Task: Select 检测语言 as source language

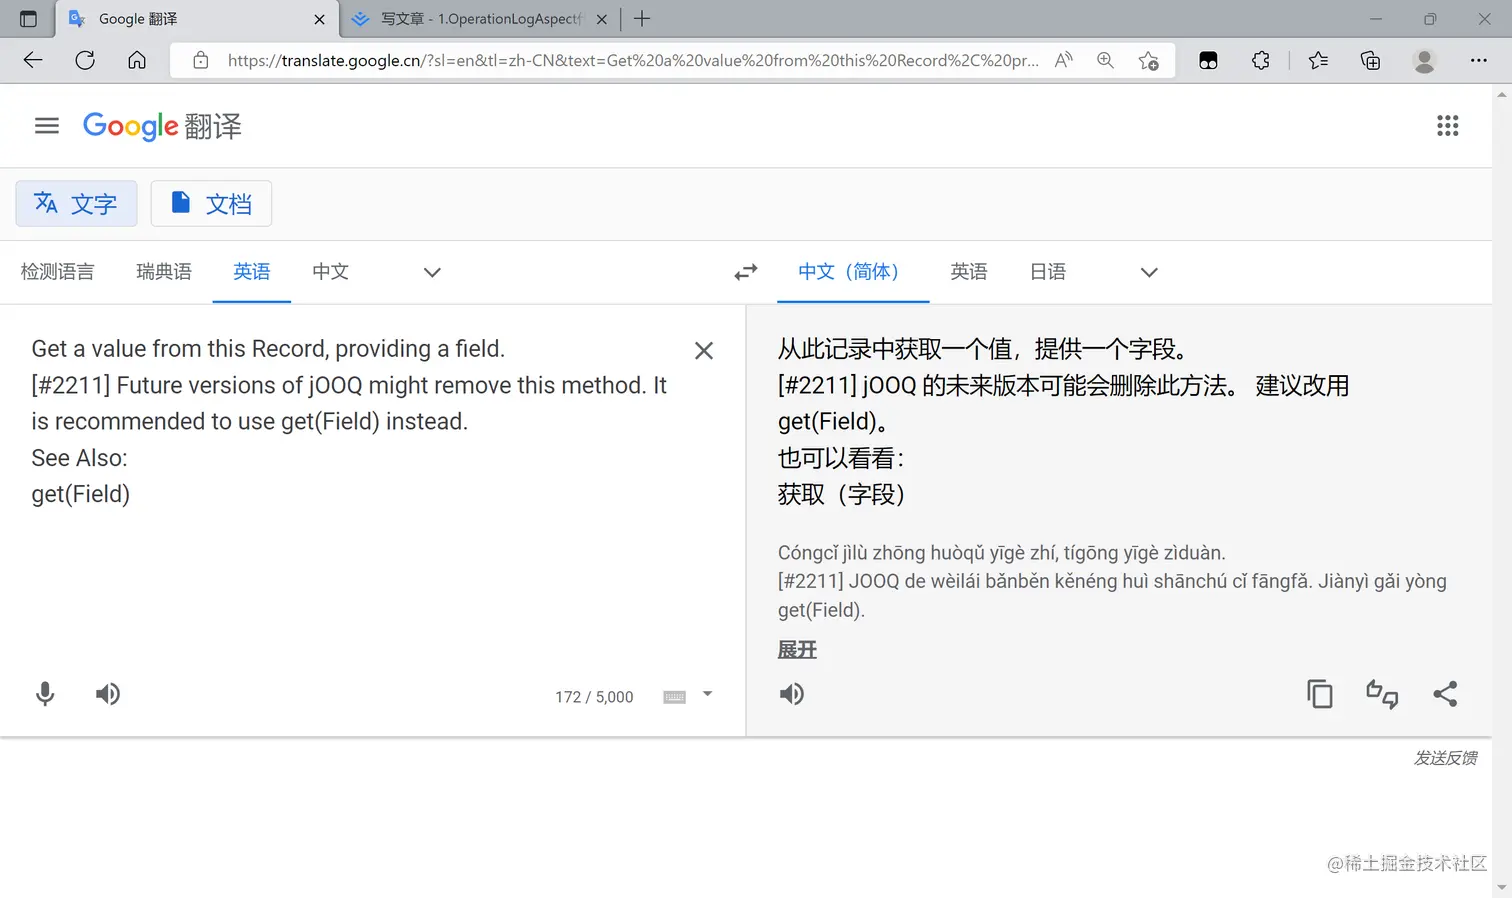Action: point(58,272)
